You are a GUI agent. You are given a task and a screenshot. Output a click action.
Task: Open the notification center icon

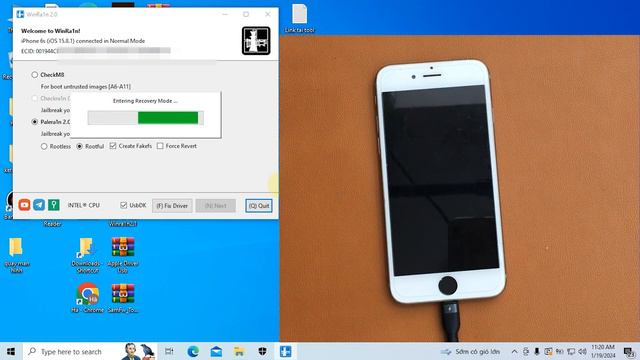coord(629,351)
